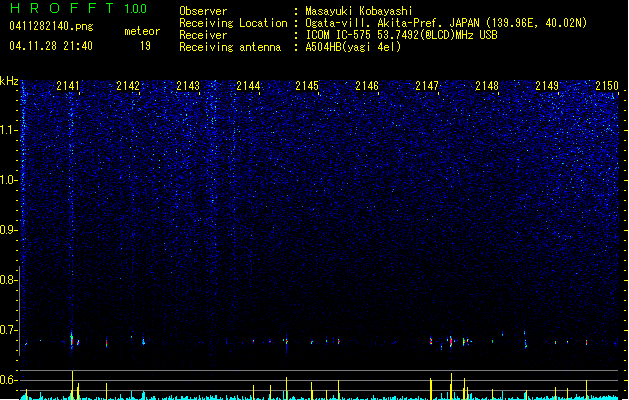Viewport: 629px width, 400px height.
Task: Click the A504HB(yagi 4el) antenna text
Action: (353, 47)
